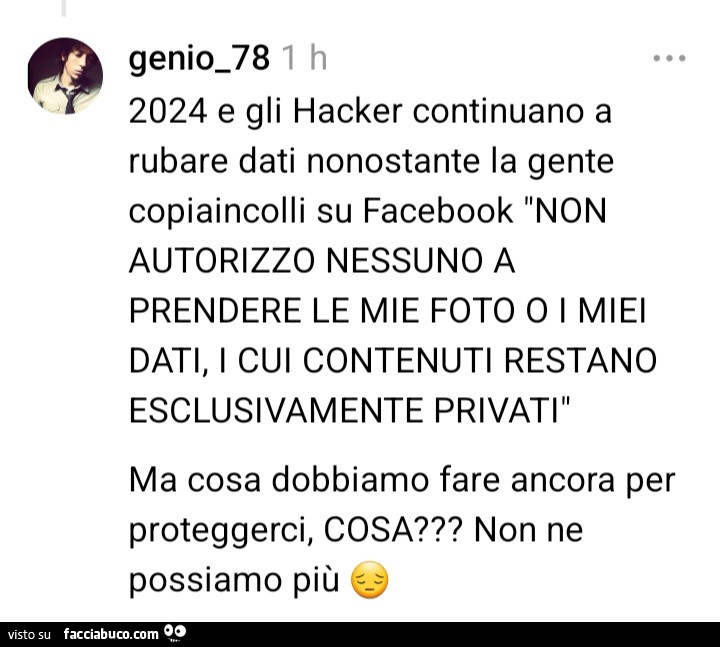Select the word "Hacker" in the post
This screenshot has height=647, width=720.
pos(348,112)
